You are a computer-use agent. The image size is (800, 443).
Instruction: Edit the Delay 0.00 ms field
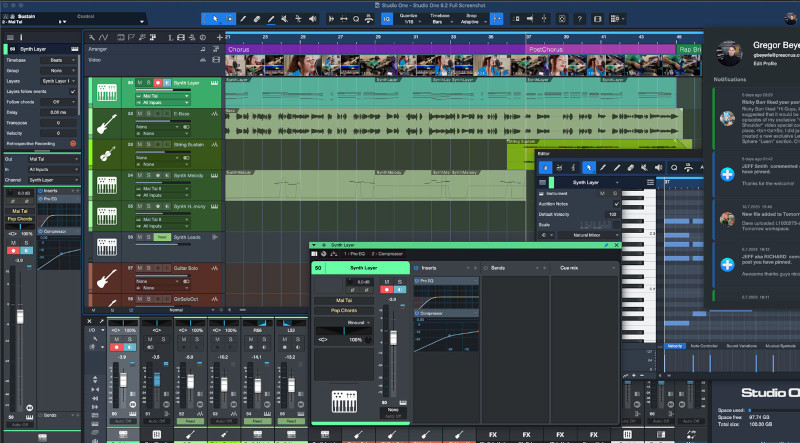pyautogui.click(x=58, y=112)
